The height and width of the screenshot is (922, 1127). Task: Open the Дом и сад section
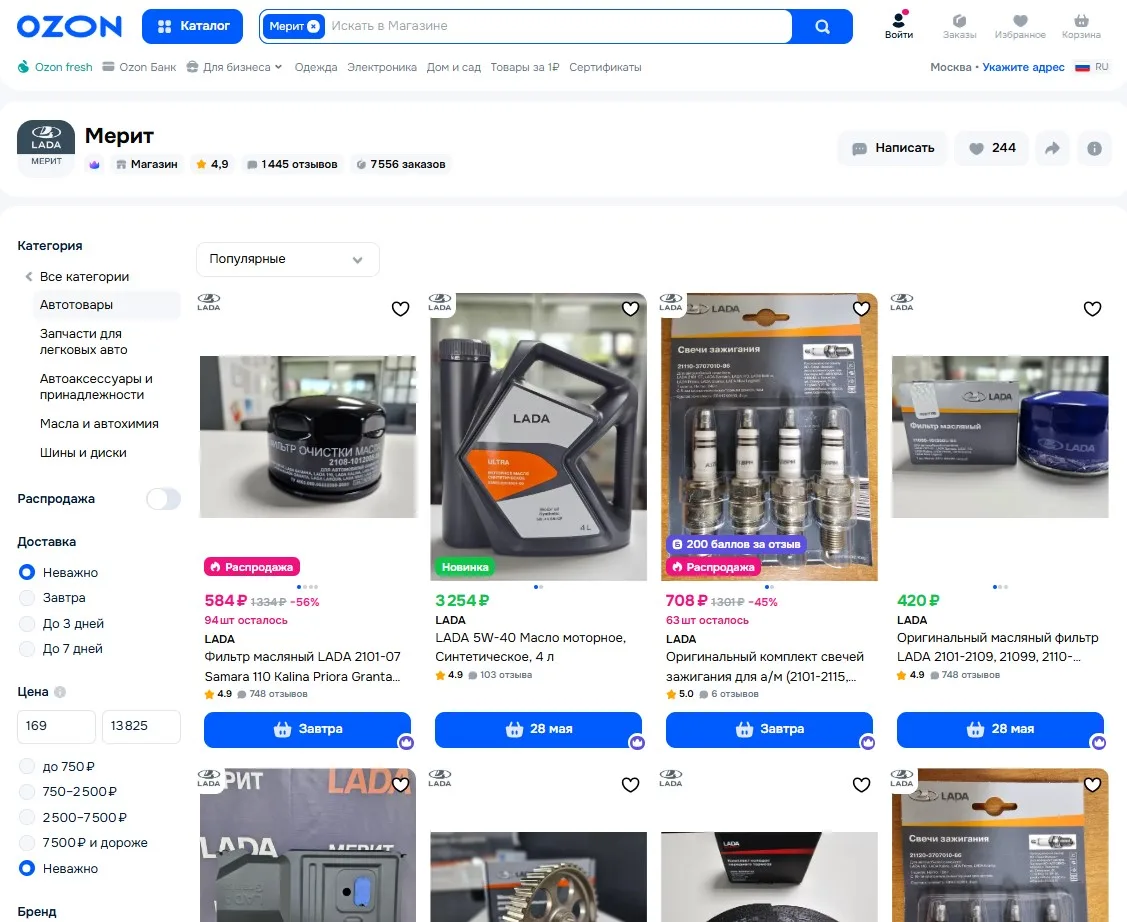[454, 67]
